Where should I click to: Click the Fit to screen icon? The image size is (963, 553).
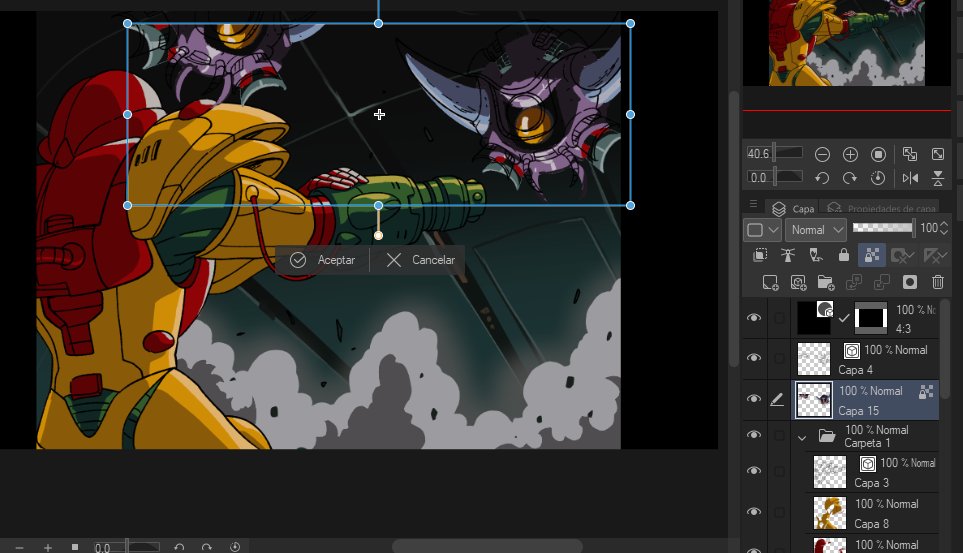pyautogui.click(x=938, y=154)
